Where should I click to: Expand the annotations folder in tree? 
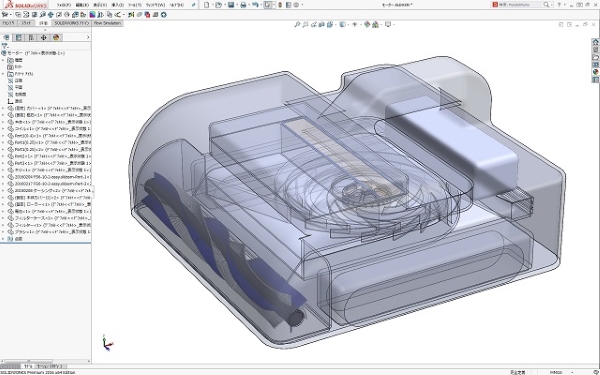coord(3,74)
